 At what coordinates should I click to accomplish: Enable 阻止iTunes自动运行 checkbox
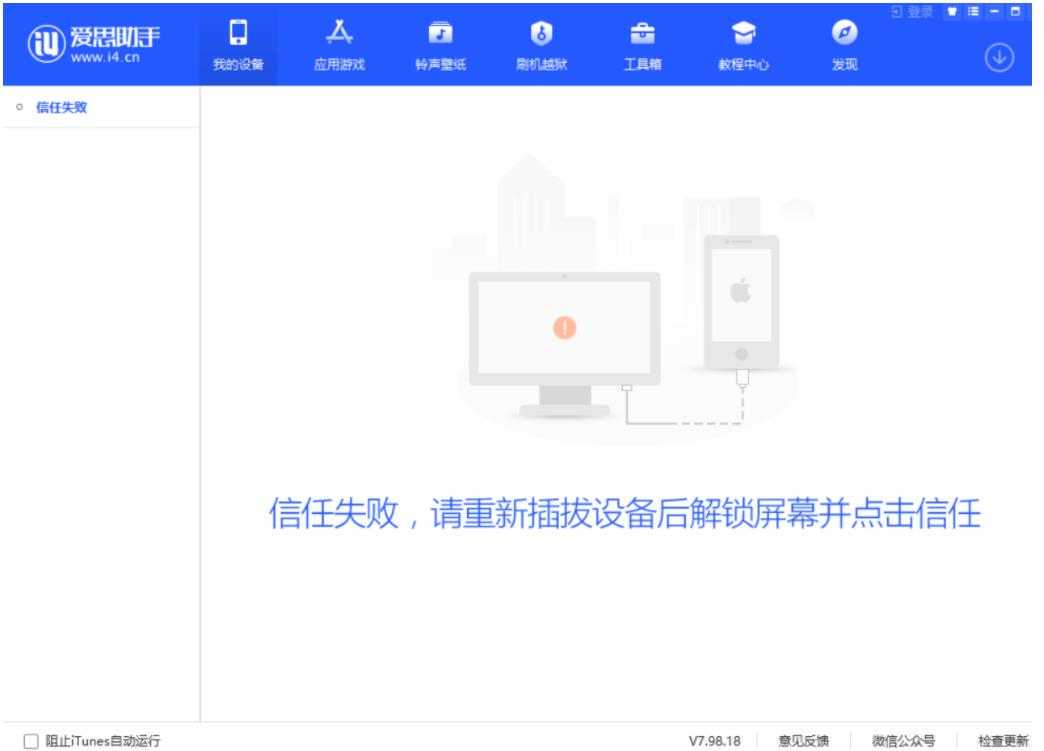(x=30, y=741)
